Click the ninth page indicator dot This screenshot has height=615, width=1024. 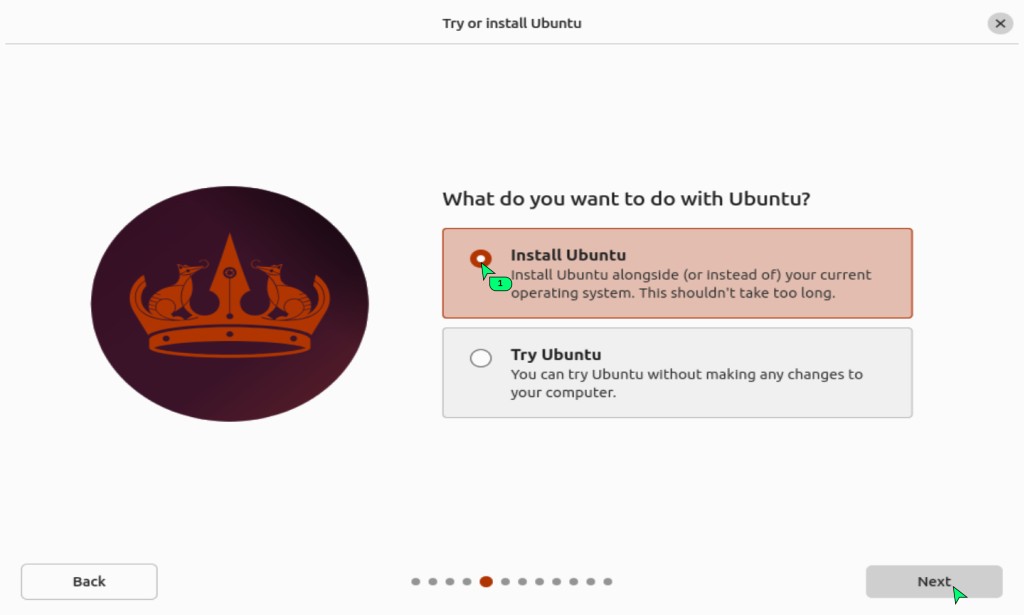pos(556,581)
